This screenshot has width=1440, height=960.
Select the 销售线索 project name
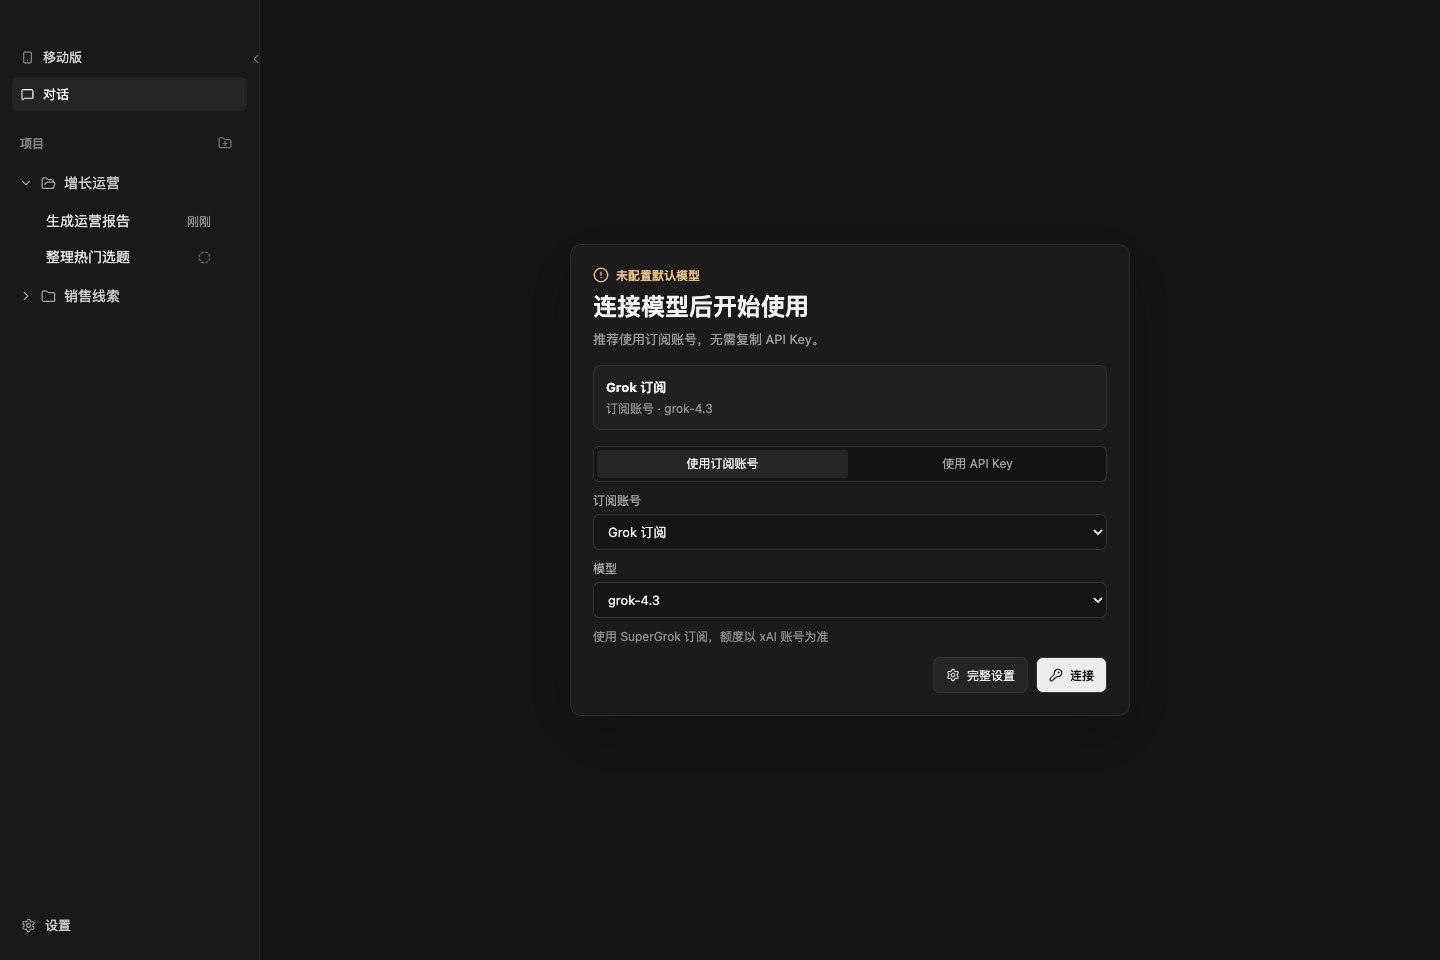point(92,296)
